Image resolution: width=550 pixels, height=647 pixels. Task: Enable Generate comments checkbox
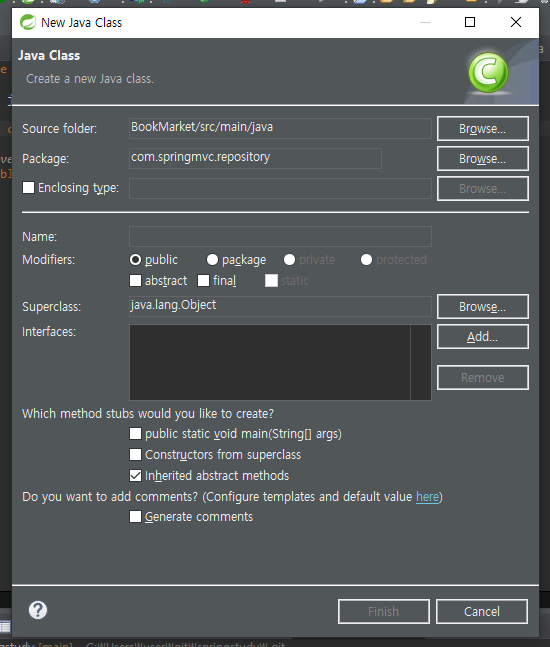tap(135, 517)
